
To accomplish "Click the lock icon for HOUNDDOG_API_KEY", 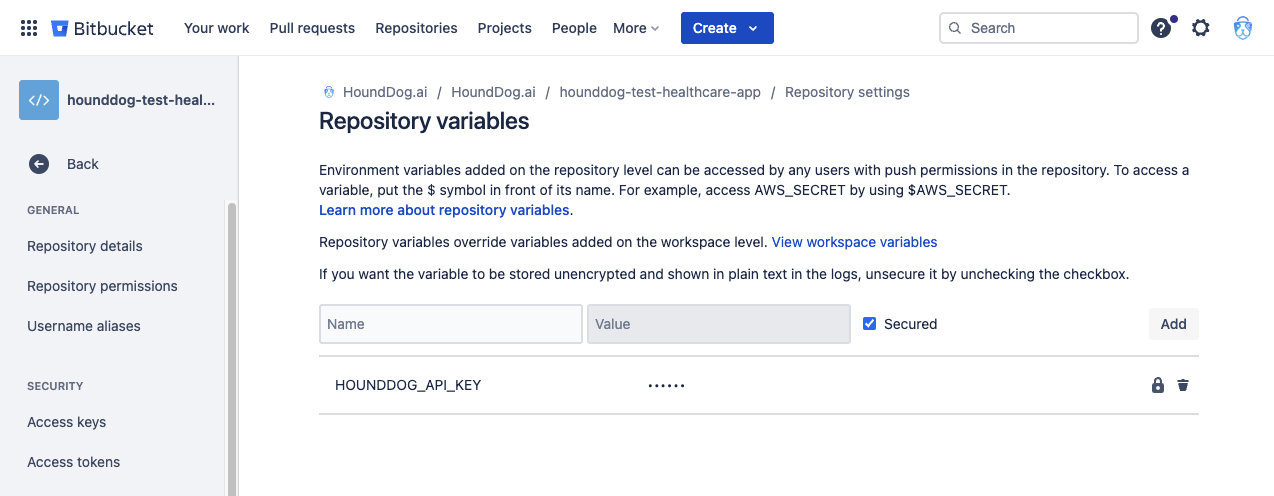I will pos(1158,385).
